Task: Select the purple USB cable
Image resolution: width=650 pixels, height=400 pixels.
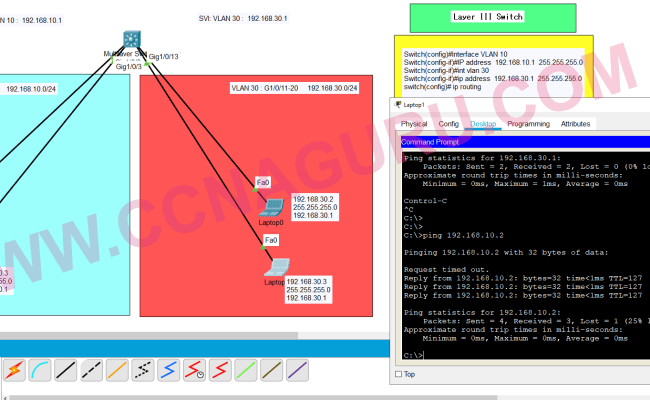Action: [x=297, y=370]
